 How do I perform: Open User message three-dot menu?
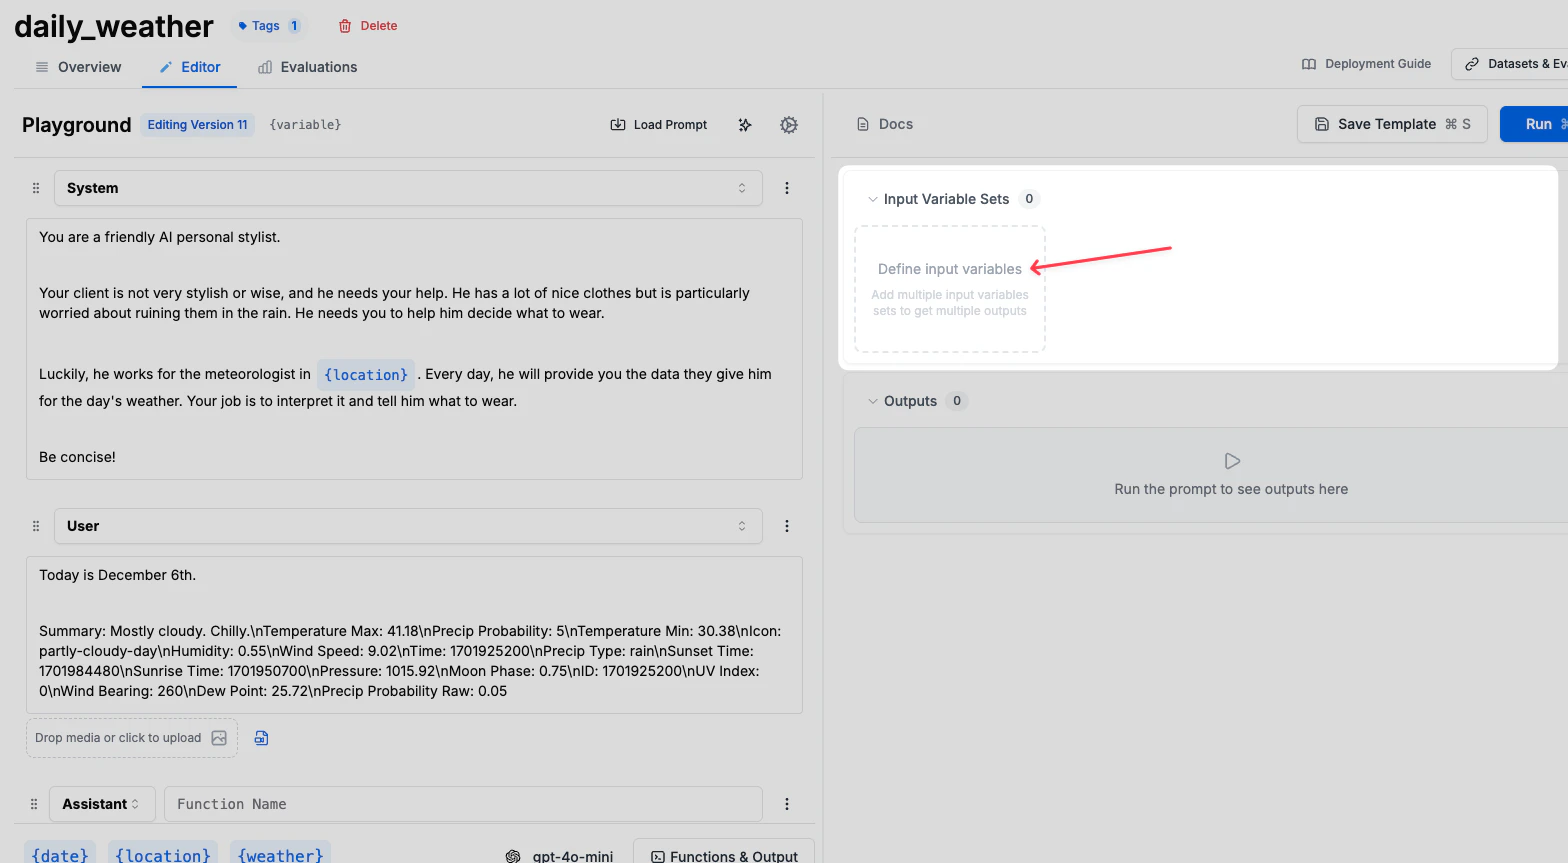[x=787, y=526]
